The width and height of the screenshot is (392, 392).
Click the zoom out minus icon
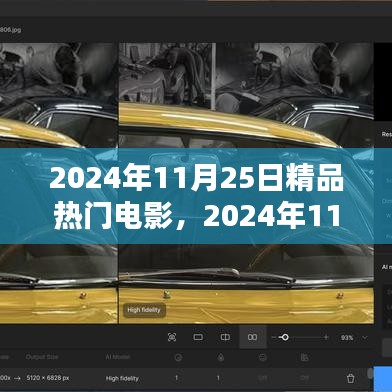(274, 337)
